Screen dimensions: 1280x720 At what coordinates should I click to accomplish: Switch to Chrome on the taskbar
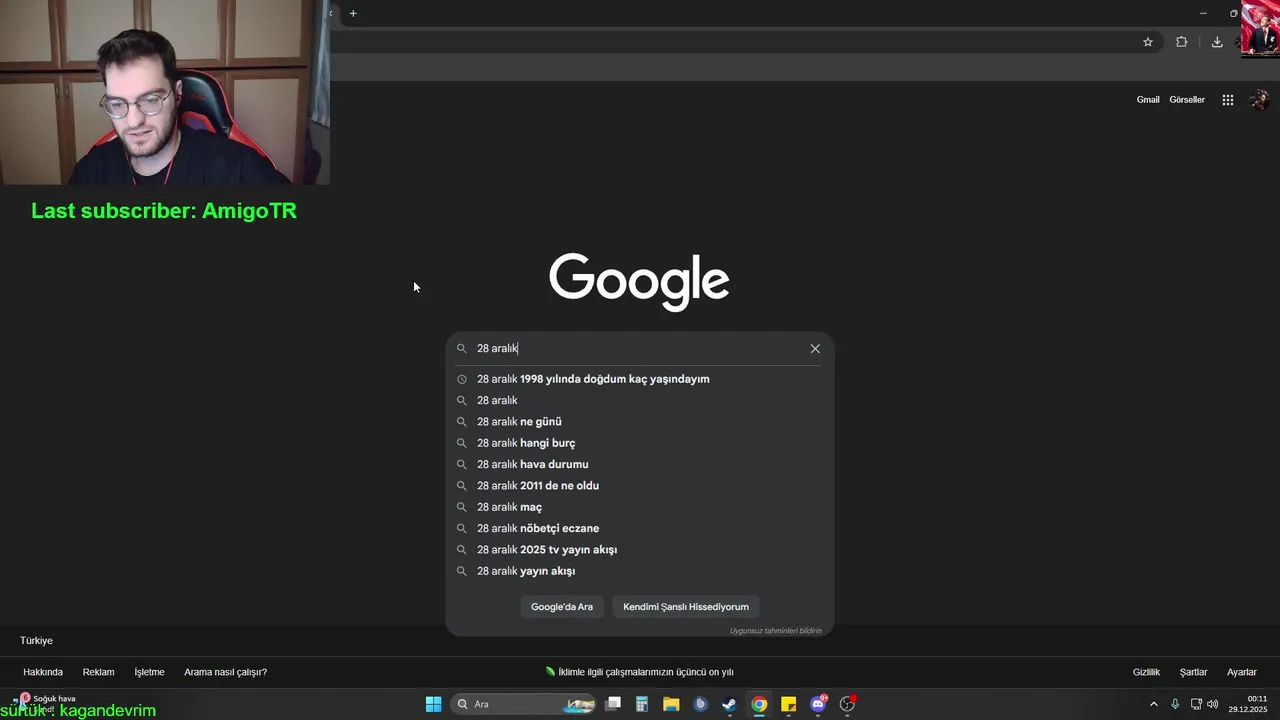pos(759,704)
